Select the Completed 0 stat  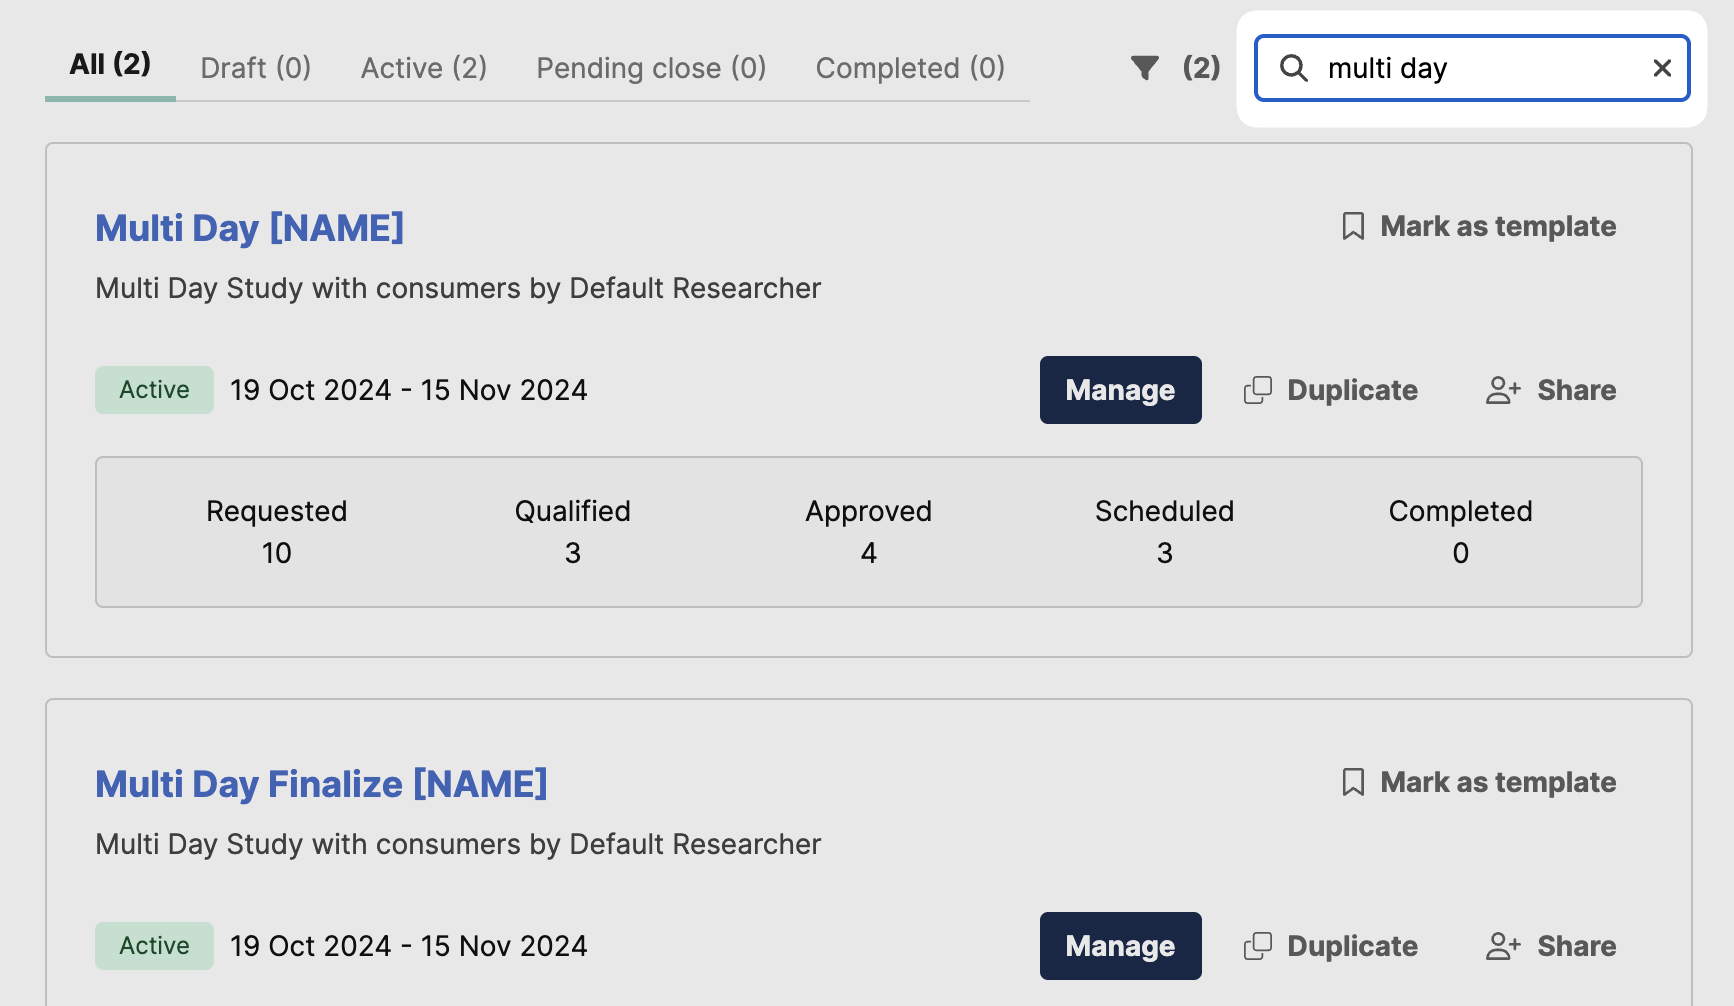click(x=1461, y=532)
